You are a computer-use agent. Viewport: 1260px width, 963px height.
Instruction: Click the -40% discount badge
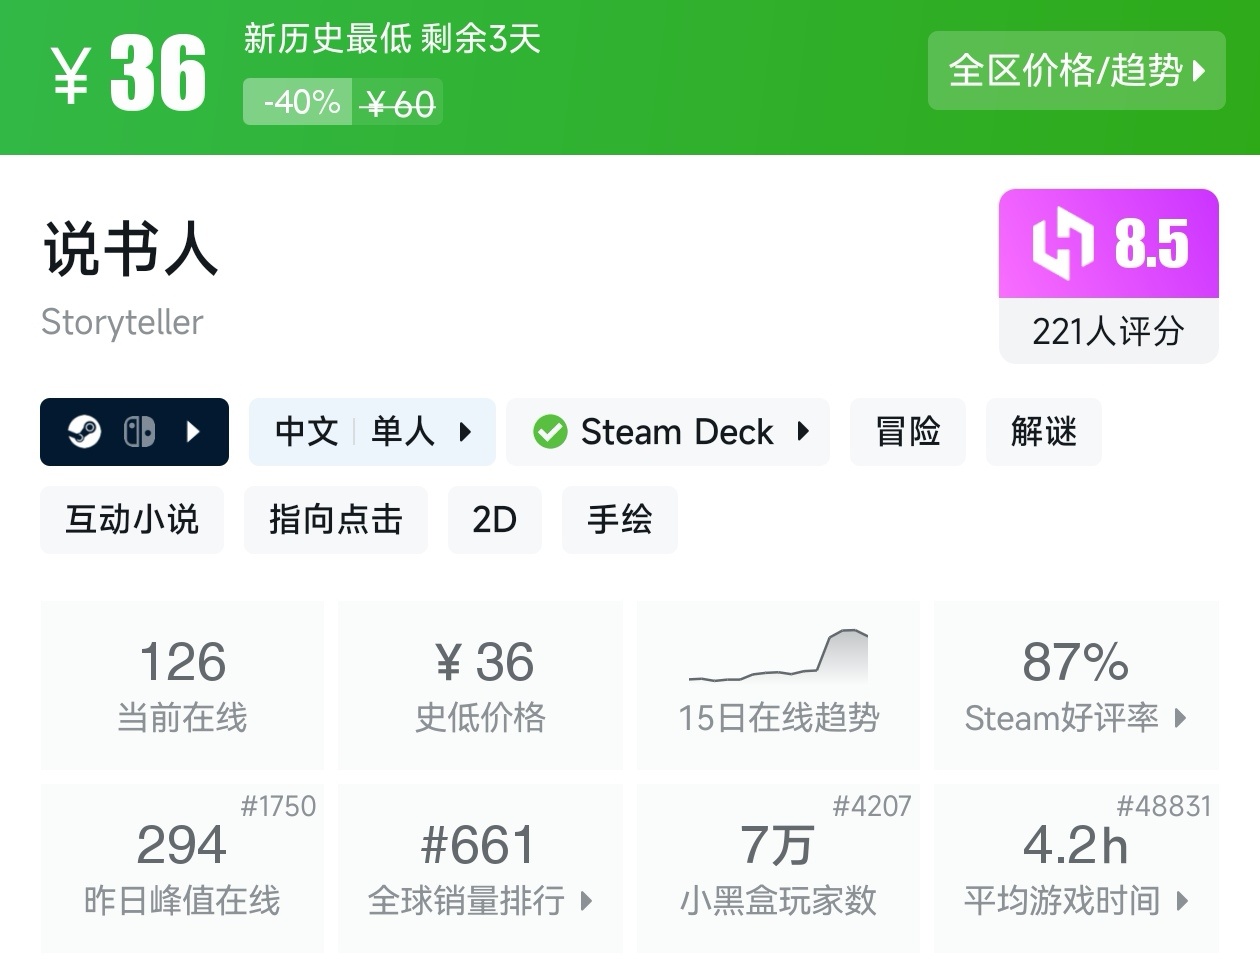tap(298, 103)
